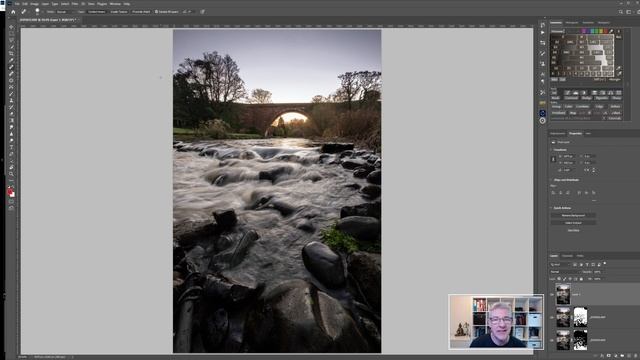This screenshot has width=640, height=360.
Task: Select the Zoom magnifier tool
Action: (x=11, y=174)
